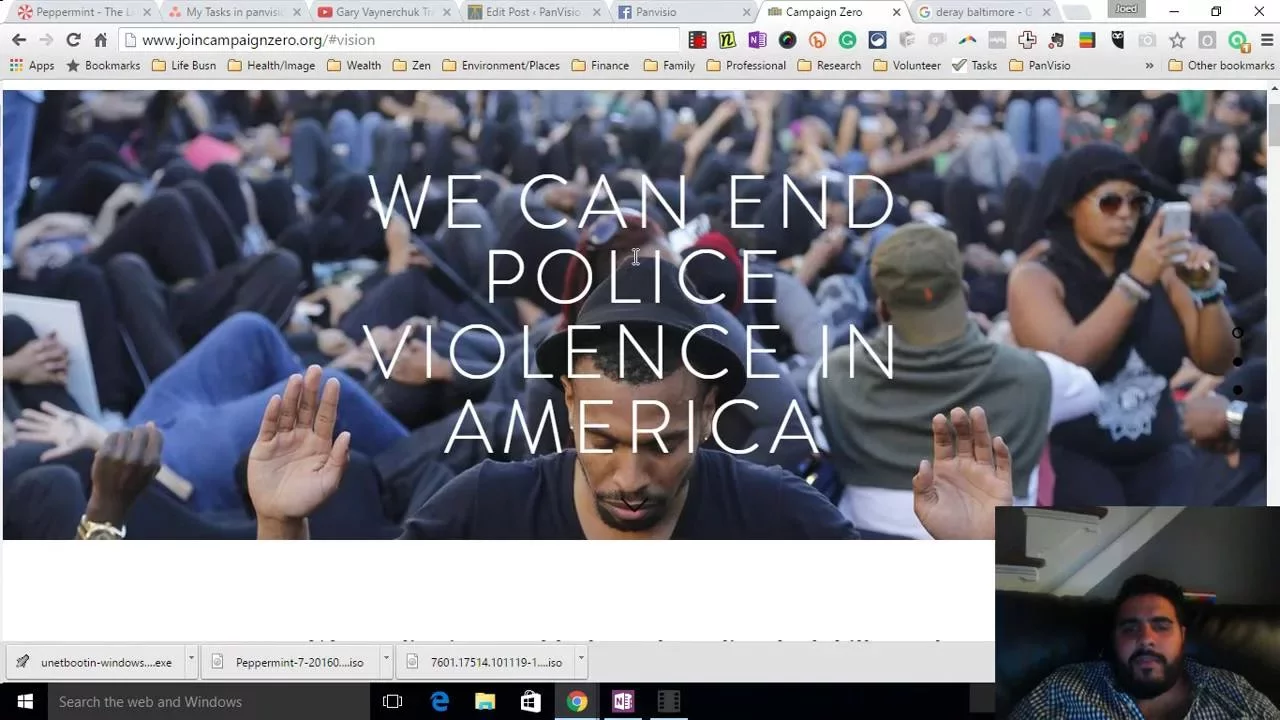The image size is (1280, 720).
Task: Open the Finance bookmarks folder
Action: pyautogui.click(x=600, y=65)
